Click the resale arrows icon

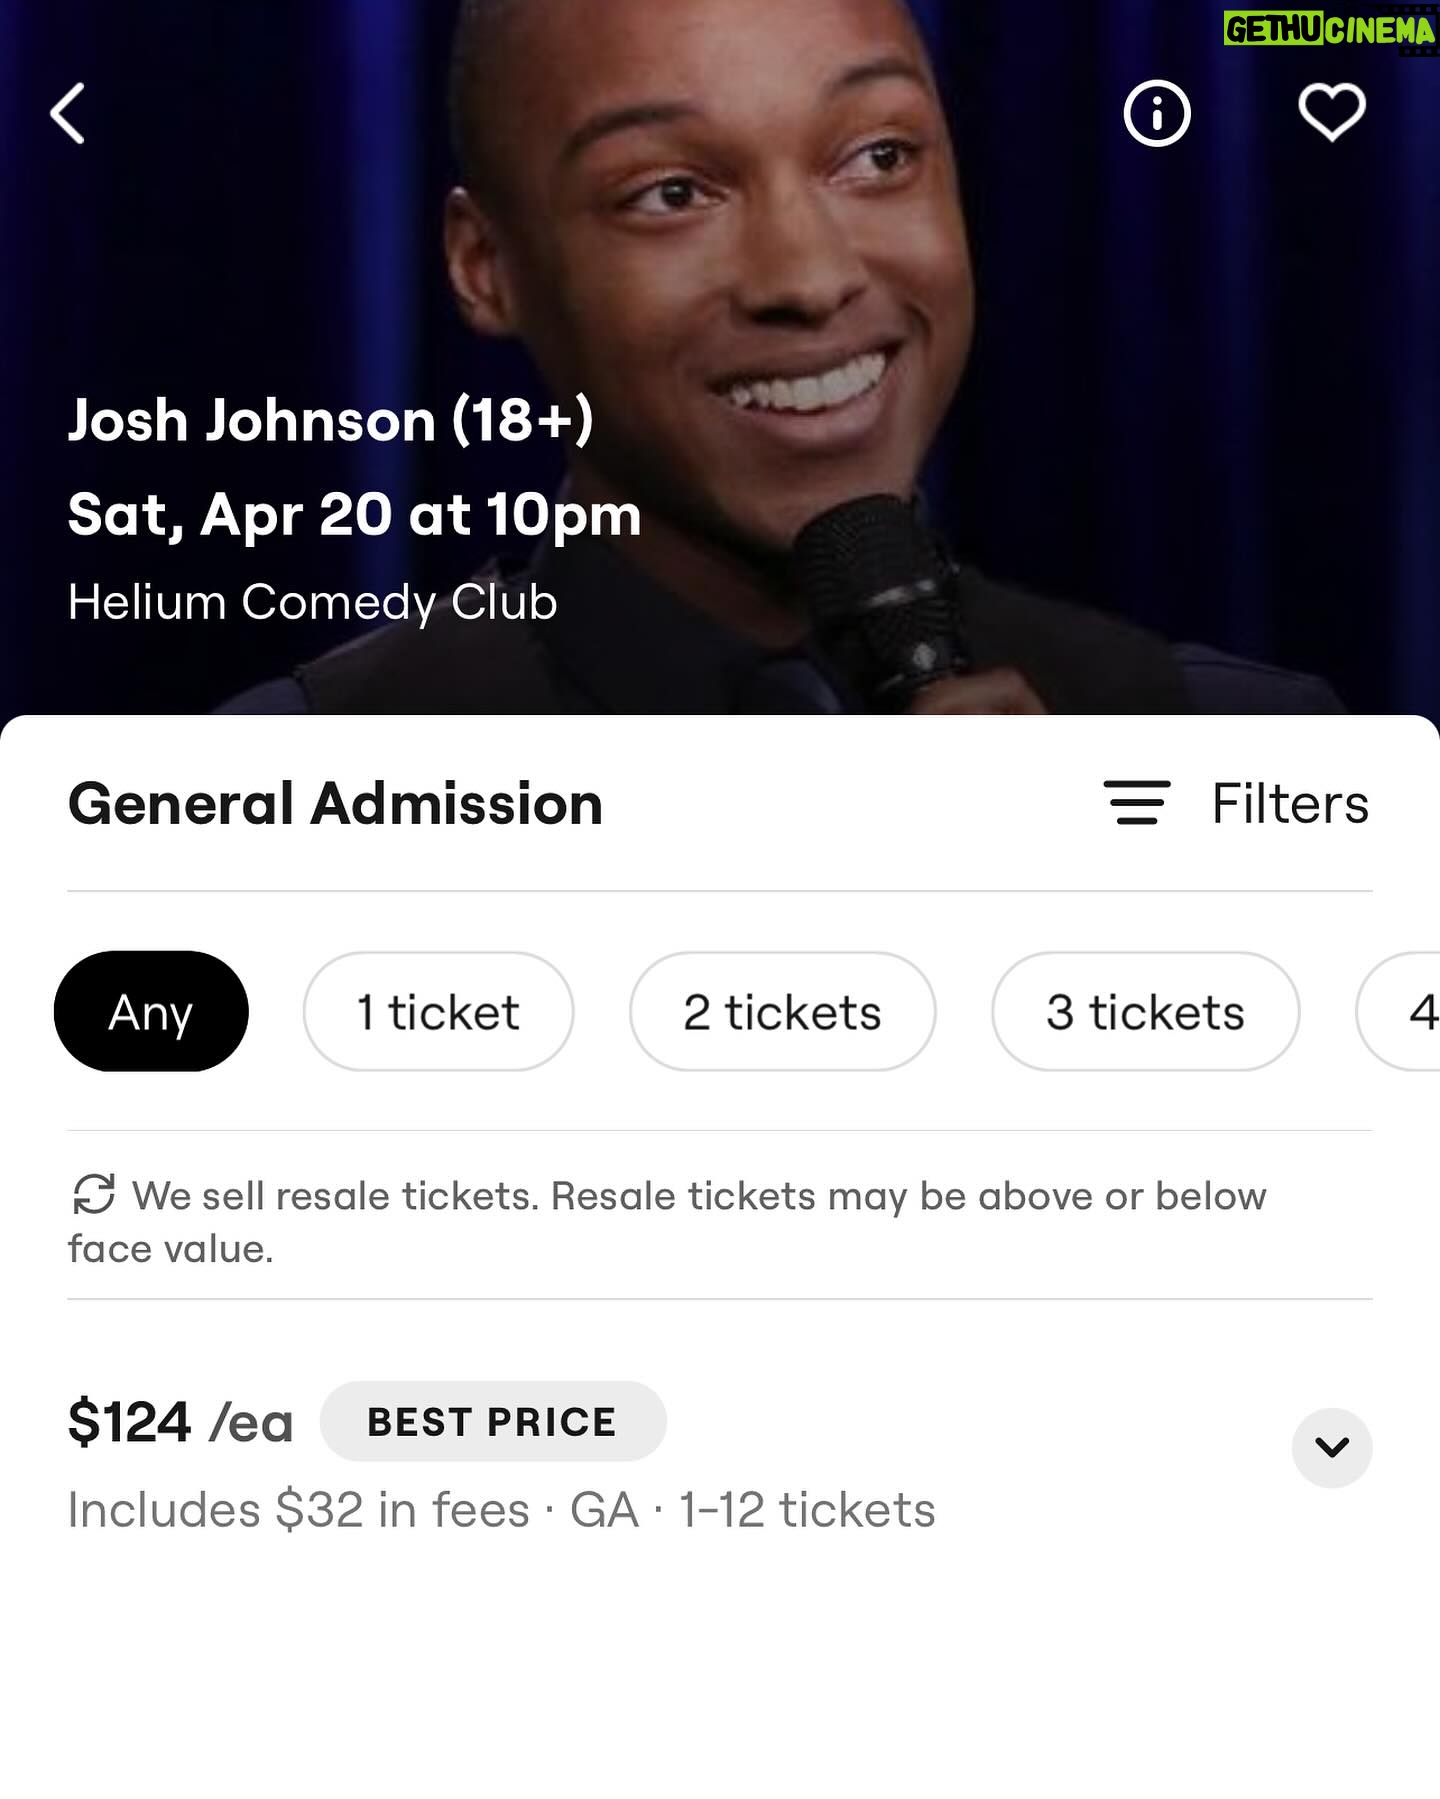coord(94,1194)
